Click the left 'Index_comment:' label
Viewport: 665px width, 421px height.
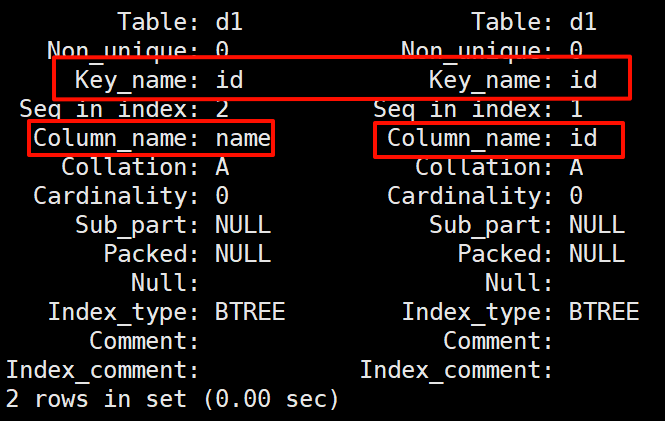(x=102, y=370)
